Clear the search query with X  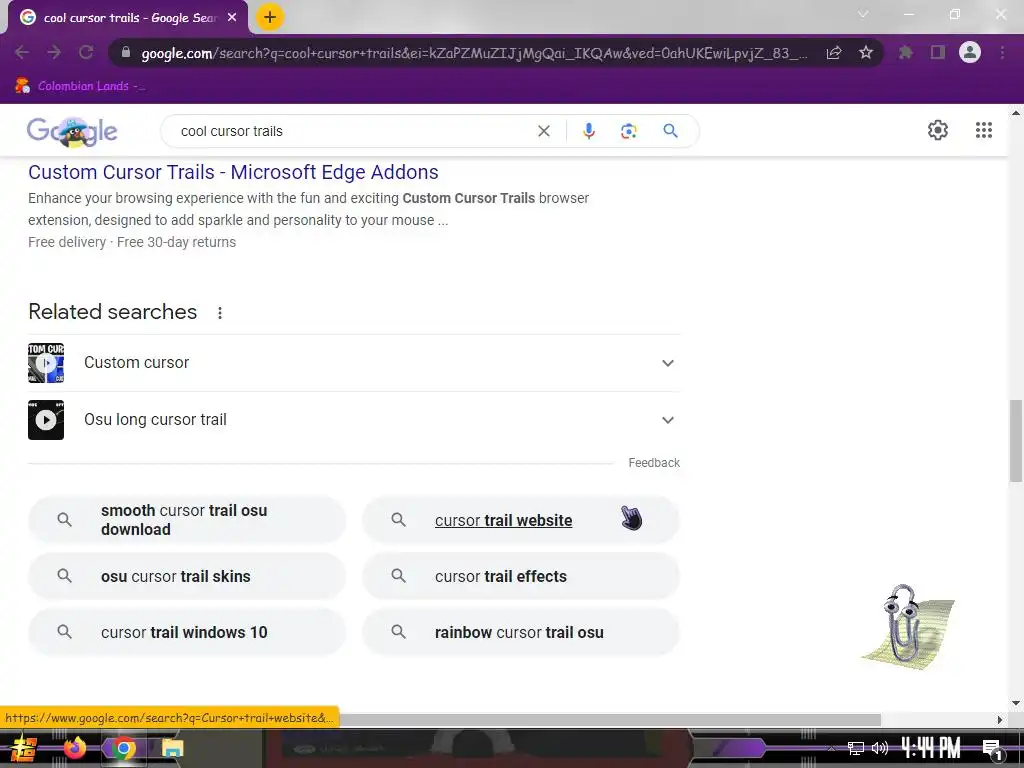pyautogui.click(x=543, y=131)
